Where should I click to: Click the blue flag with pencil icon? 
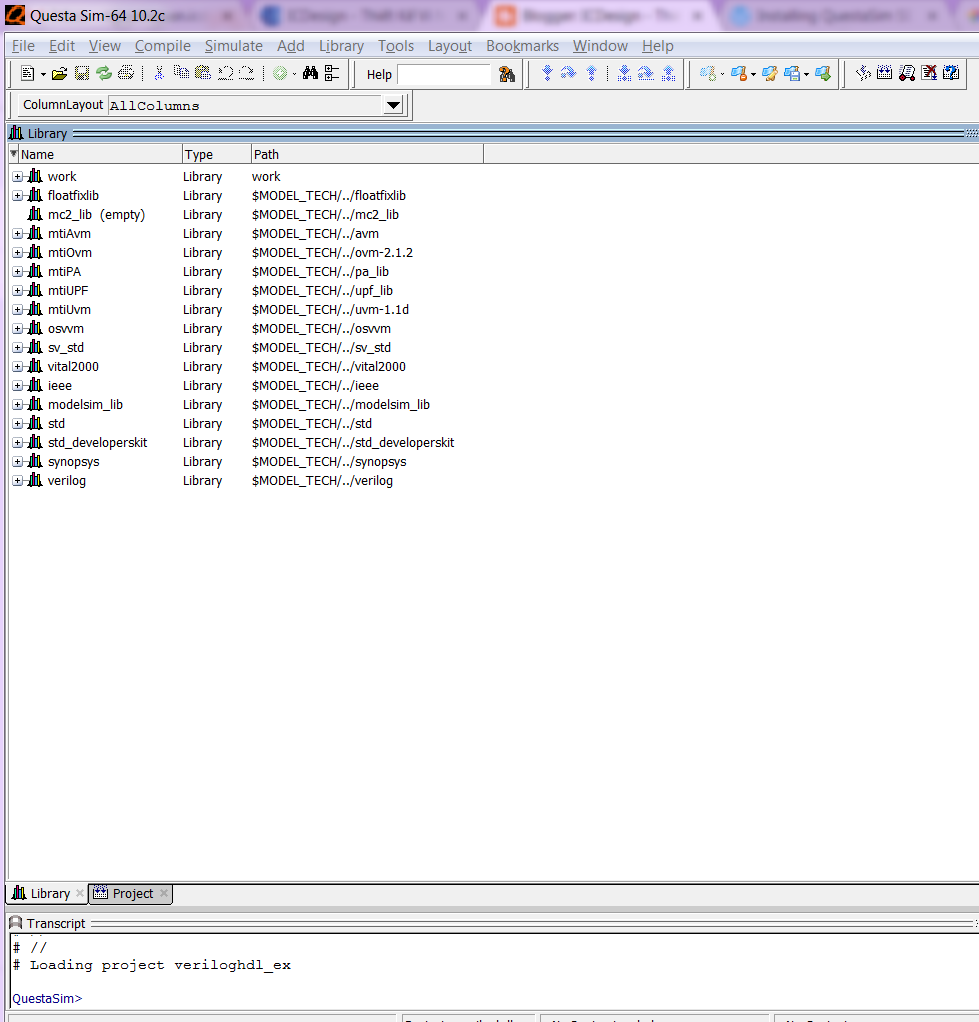pyautogui.click(x=769, y=73)
